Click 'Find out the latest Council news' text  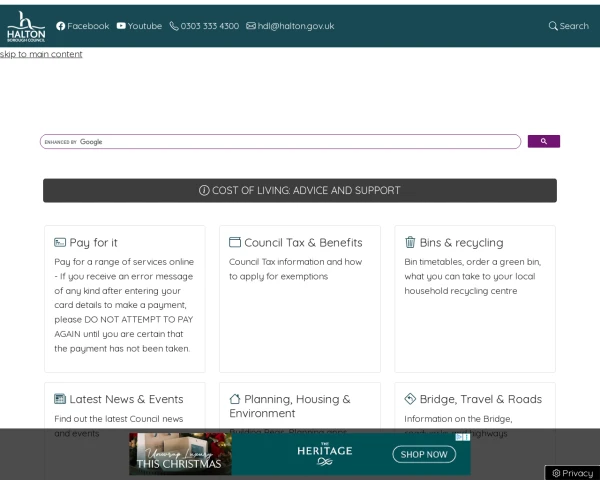pos(119,419)
